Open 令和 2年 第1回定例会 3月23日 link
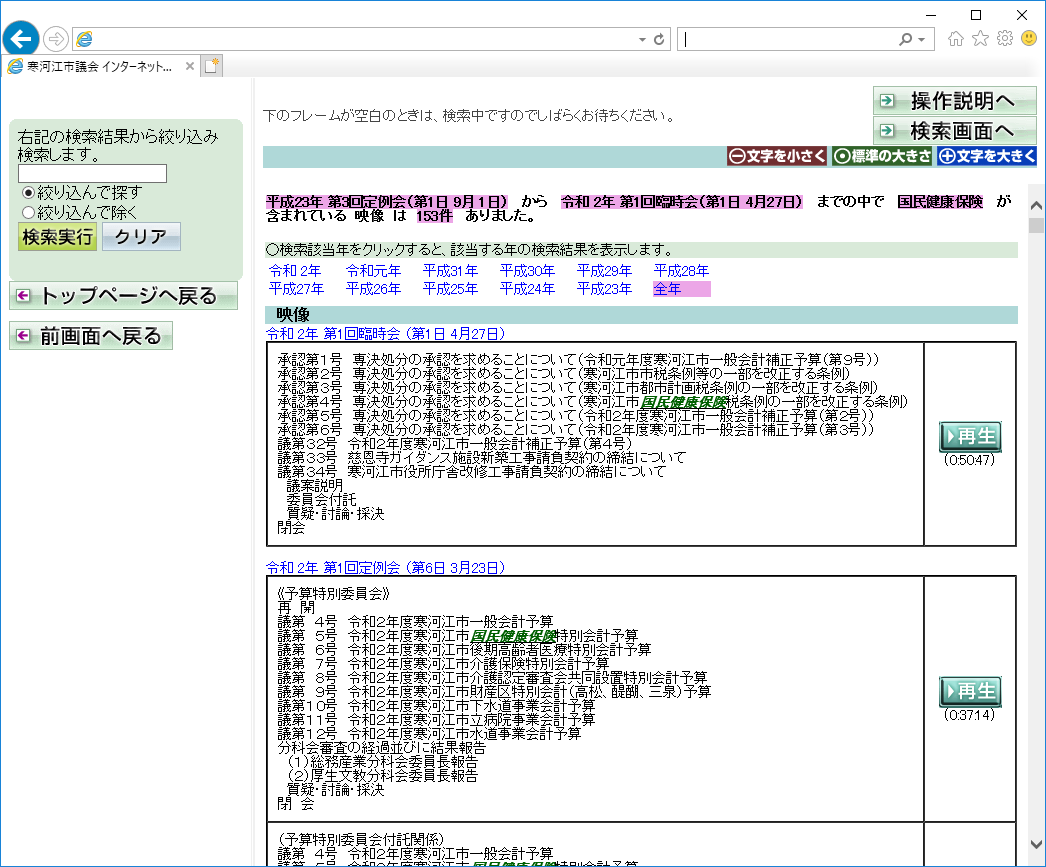The image size is (1046, 867). (386, 568)
